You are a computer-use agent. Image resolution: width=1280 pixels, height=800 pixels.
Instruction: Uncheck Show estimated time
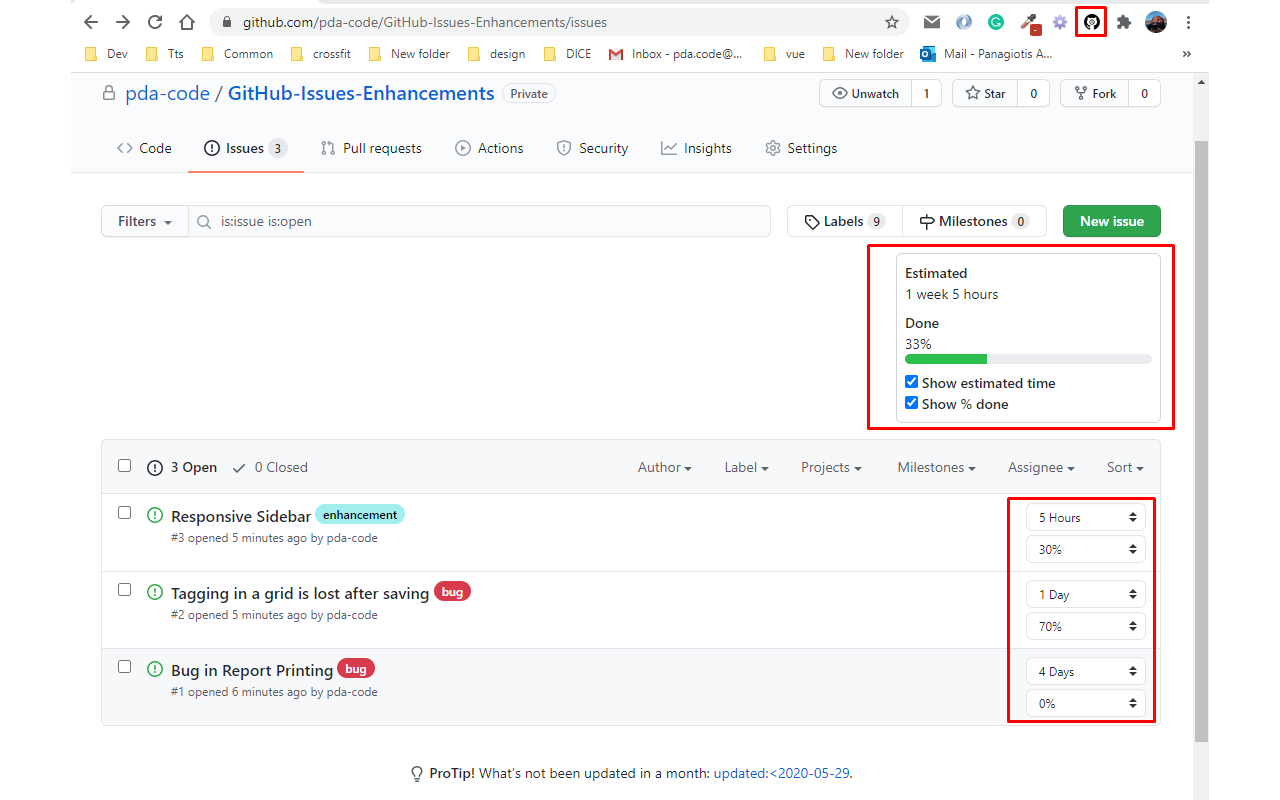click(x=911, y=381)
